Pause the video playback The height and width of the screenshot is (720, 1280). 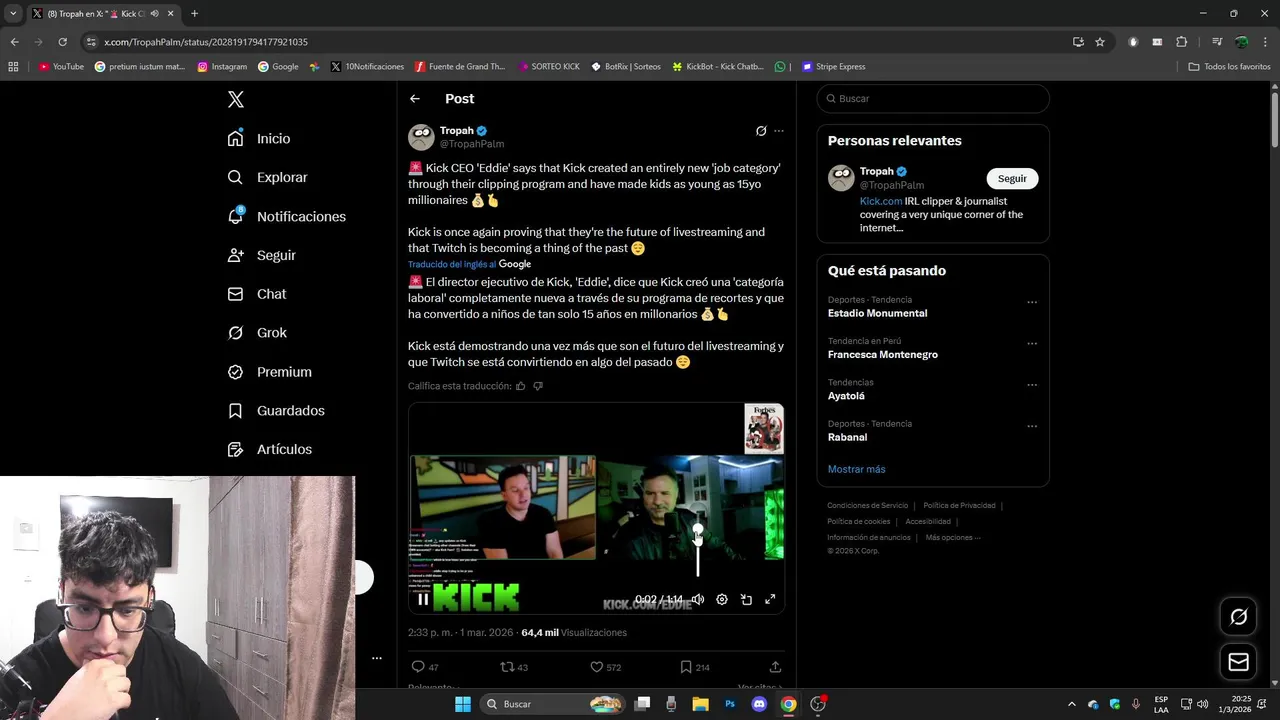[x=423, y=599]
